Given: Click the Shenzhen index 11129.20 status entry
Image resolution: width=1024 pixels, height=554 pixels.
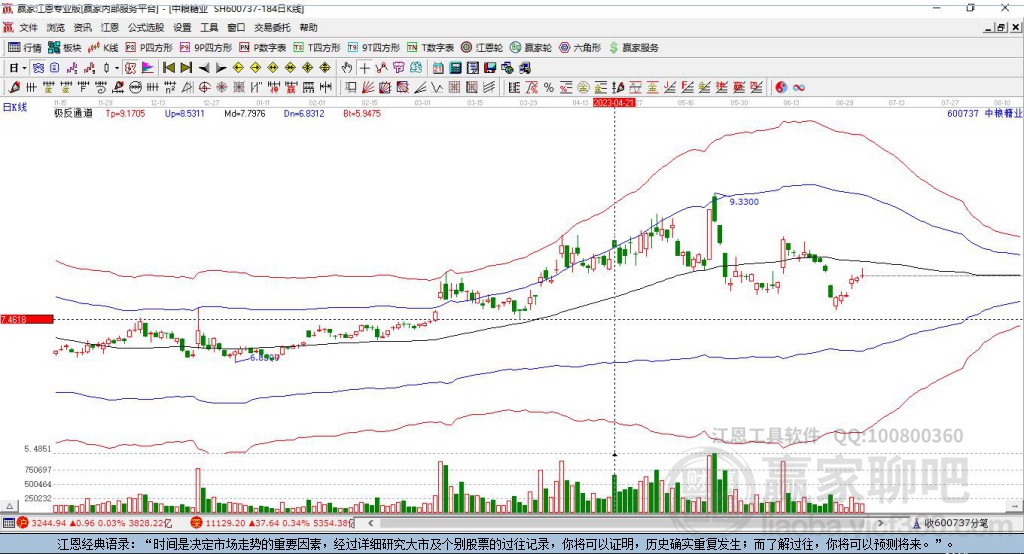Looking at the screenshot, I should [x=272, y=523].
